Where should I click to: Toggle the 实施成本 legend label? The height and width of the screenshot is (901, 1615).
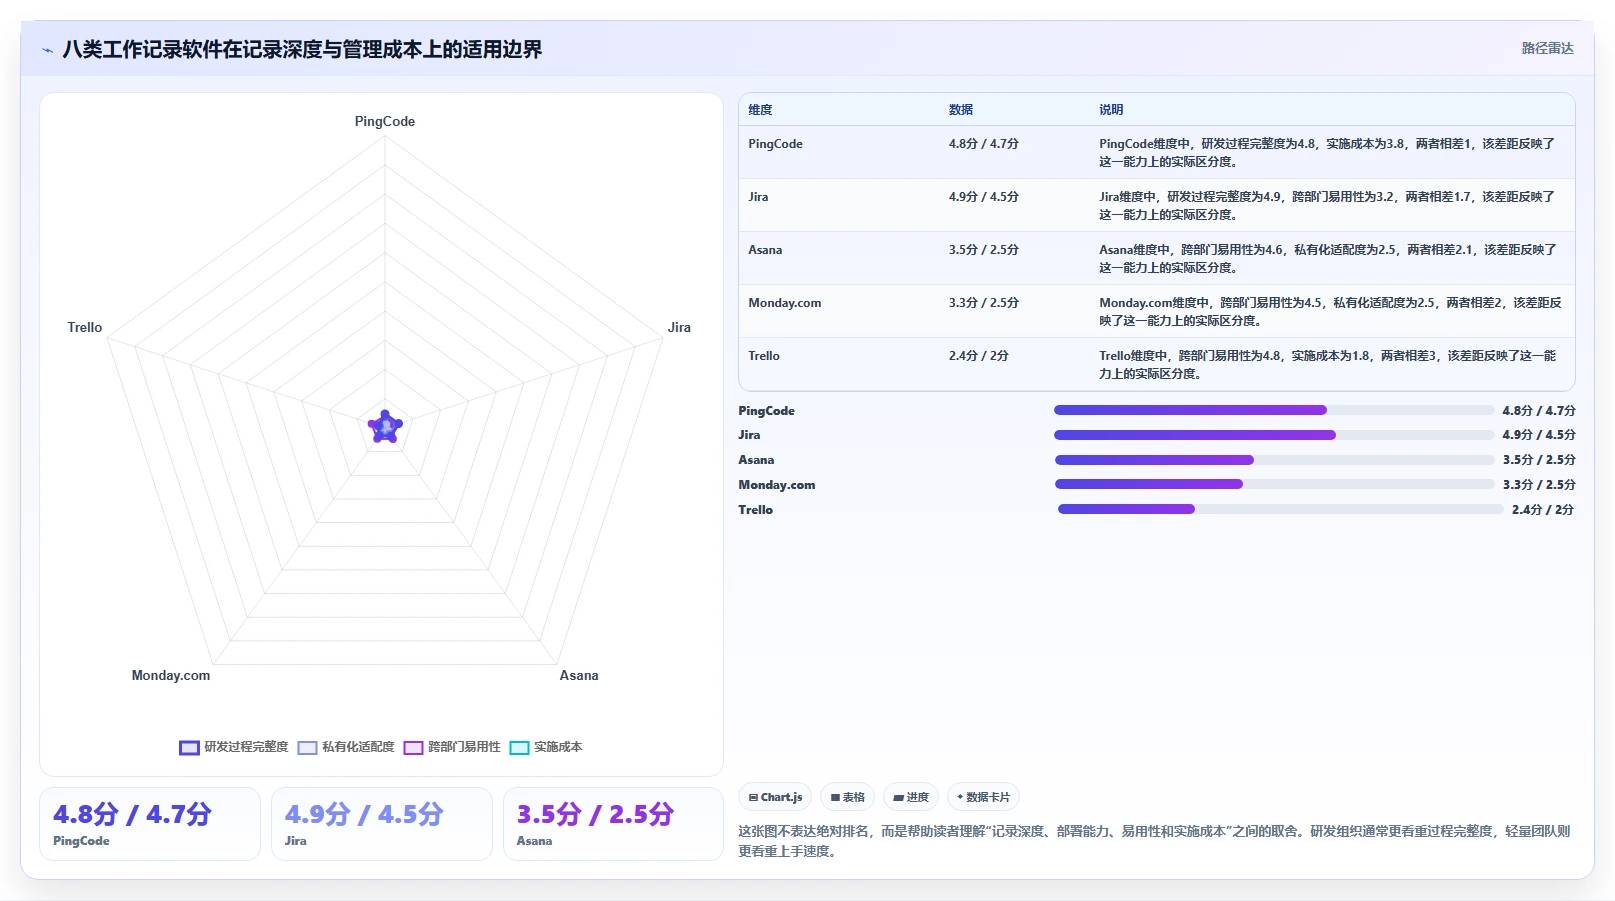558,747
